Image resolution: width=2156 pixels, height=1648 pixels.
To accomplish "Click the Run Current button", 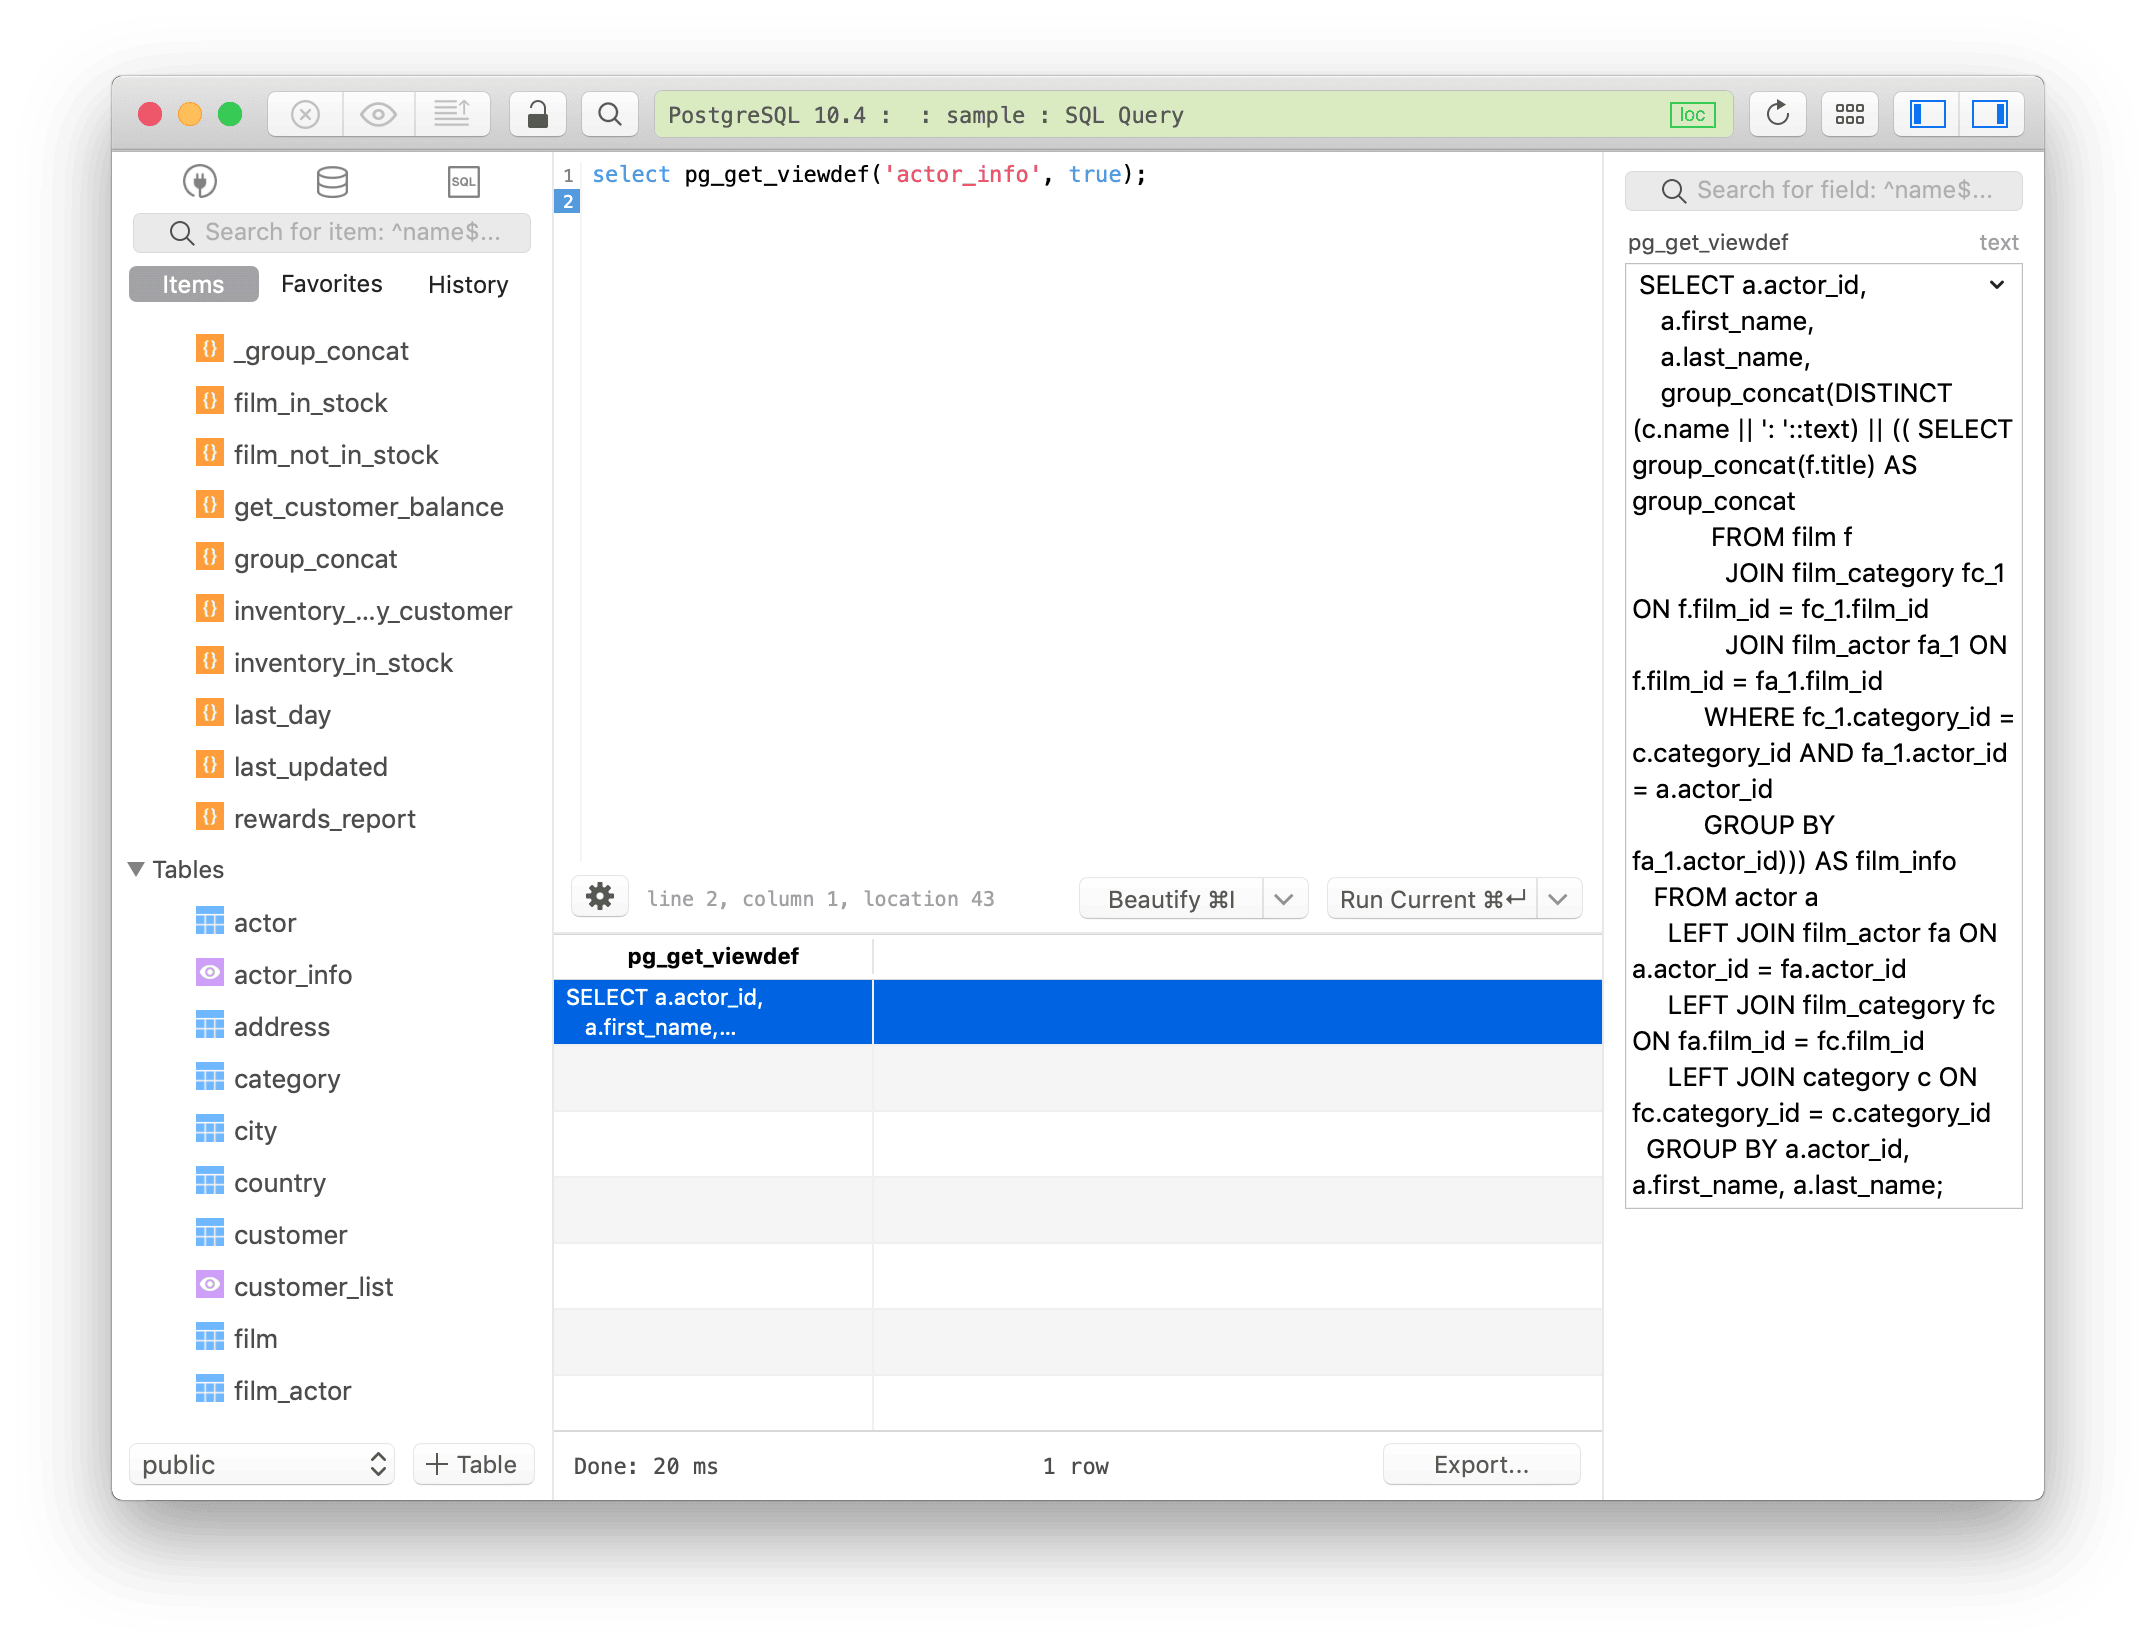I will (1432, 899).
